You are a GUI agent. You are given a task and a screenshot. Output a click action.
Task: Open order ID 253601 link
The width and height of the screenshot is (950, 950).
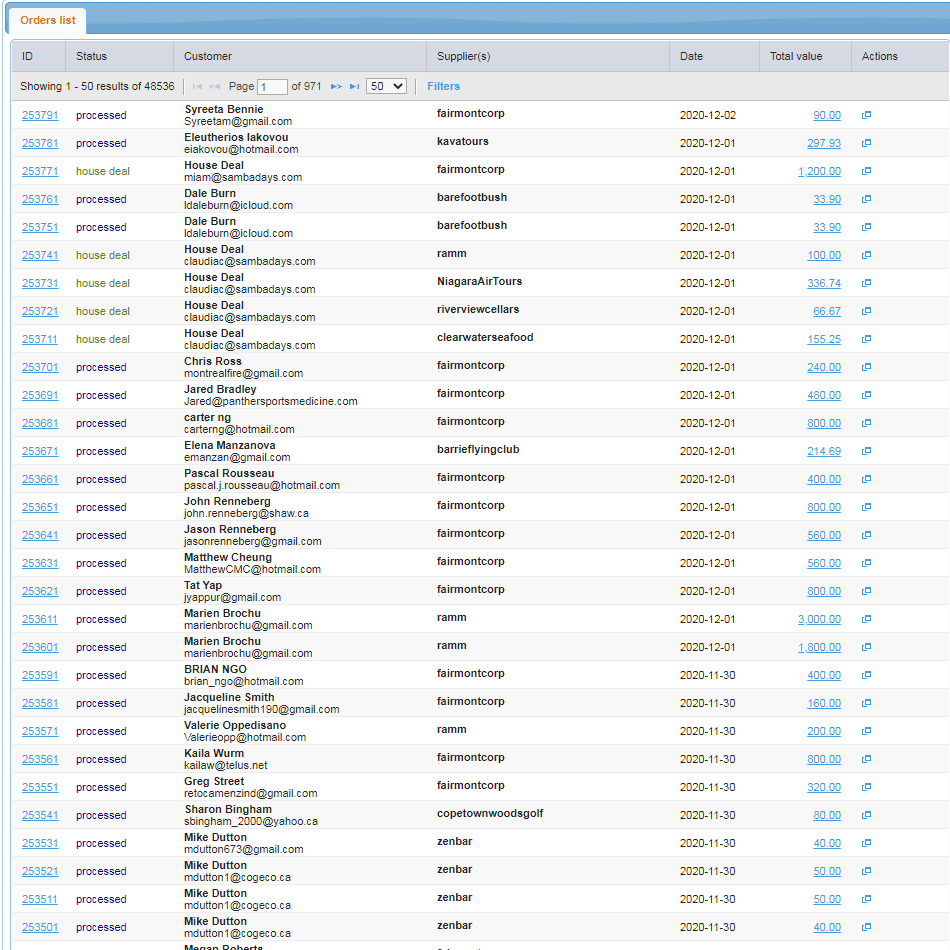click(x=40, y=647)
